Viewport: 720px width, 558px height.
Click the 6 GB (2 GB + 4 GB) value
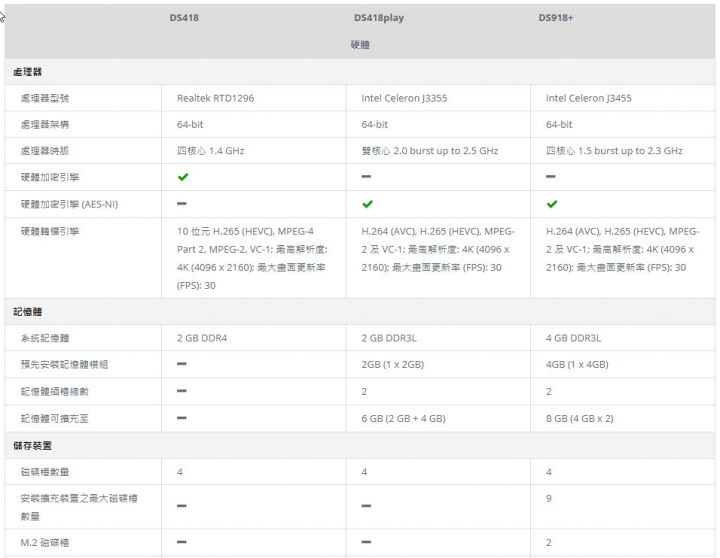[x=404, y=418]
